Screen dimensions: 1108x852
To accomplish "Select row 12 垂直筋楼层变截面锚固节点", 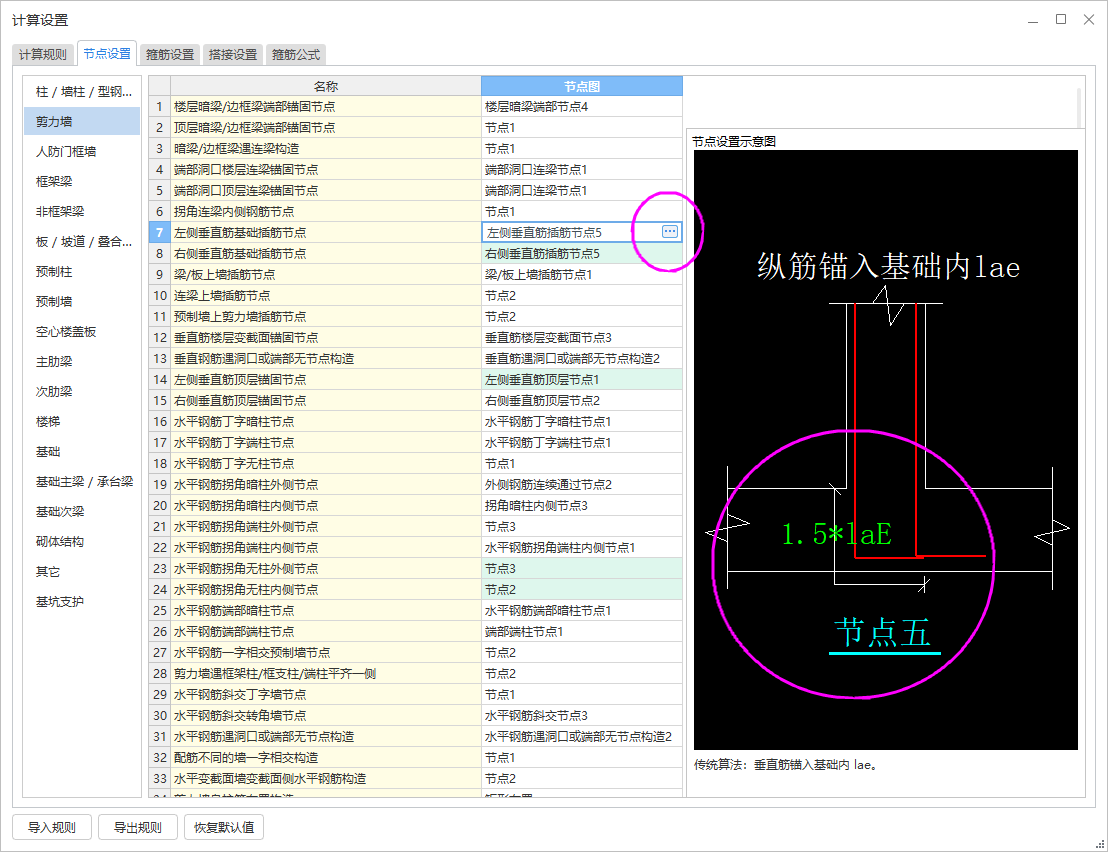I will coord(326,338).
